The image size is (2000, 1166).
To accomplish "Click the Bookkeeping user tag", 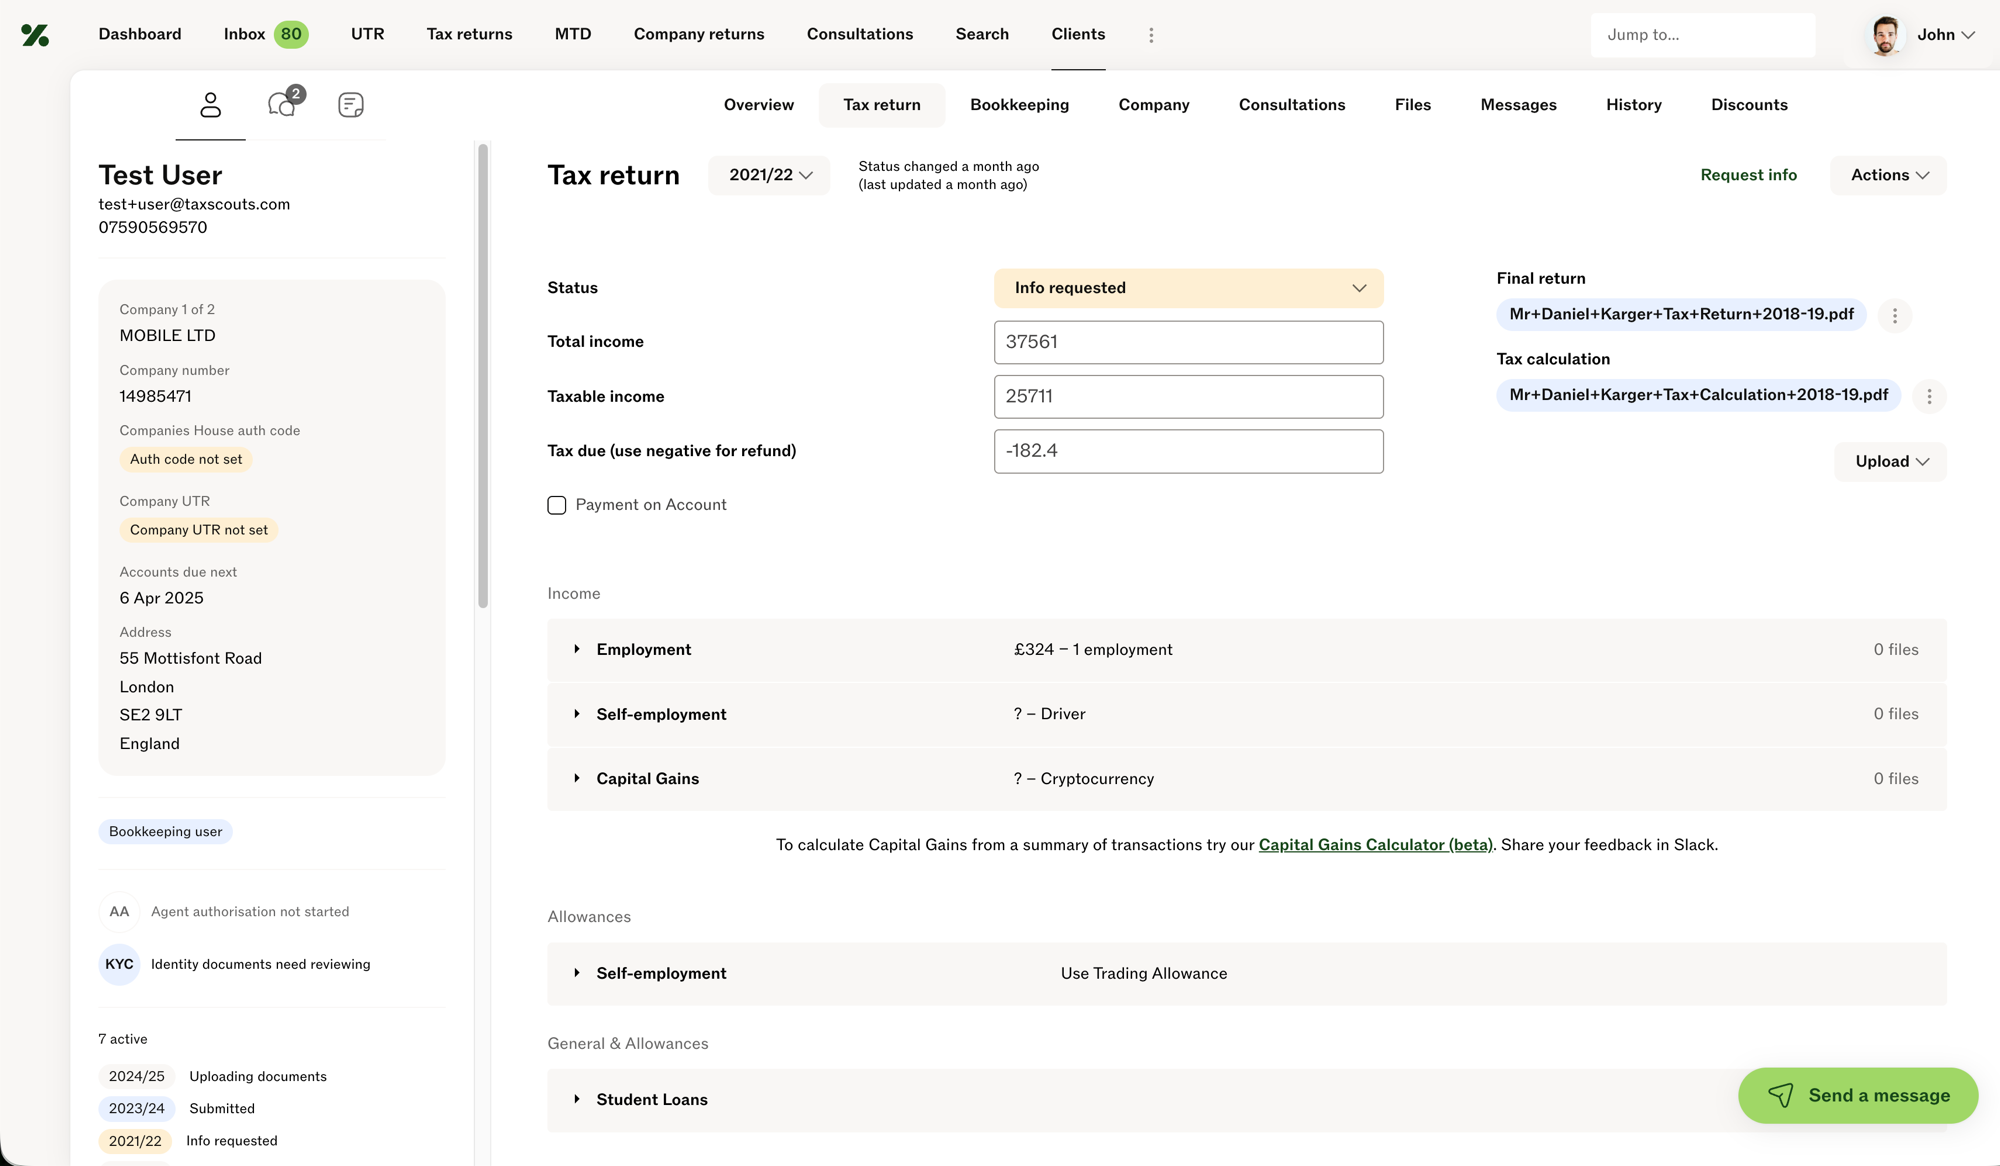I will click(165, 832).
